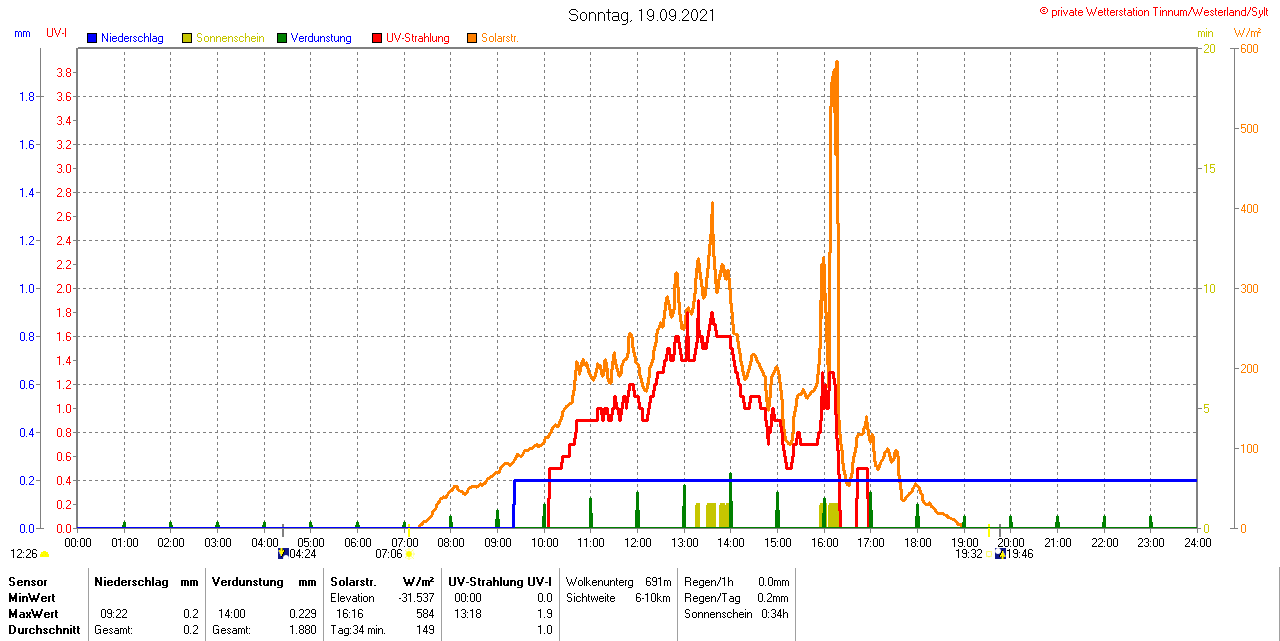Click the 12:26 time label
This screenshot has width=1280, height=641.
point(24,553)
